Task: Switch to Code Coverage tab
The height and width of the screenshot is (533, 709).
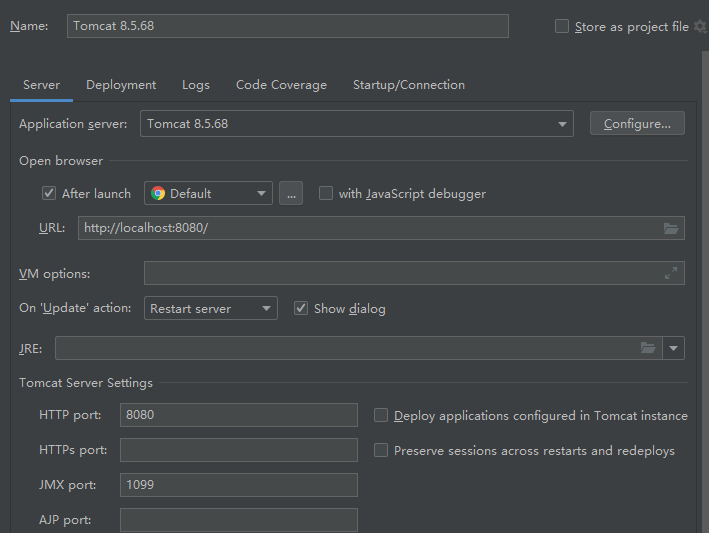Action: (x=281, y=85)
